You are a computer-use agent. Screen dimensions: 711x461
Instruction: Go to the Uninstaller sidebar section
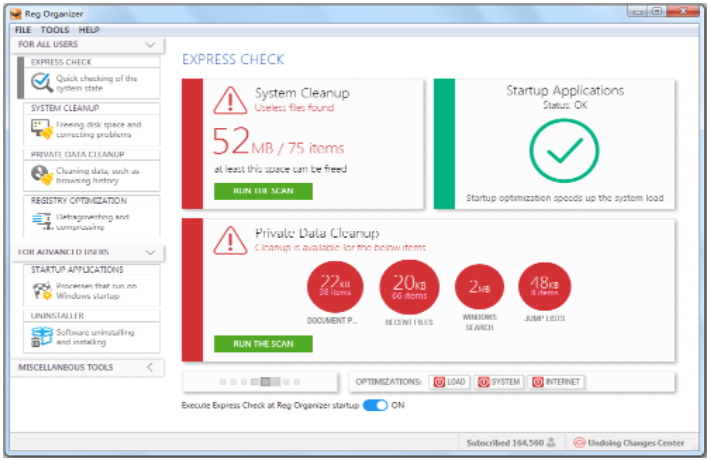[x=92, y=331]
